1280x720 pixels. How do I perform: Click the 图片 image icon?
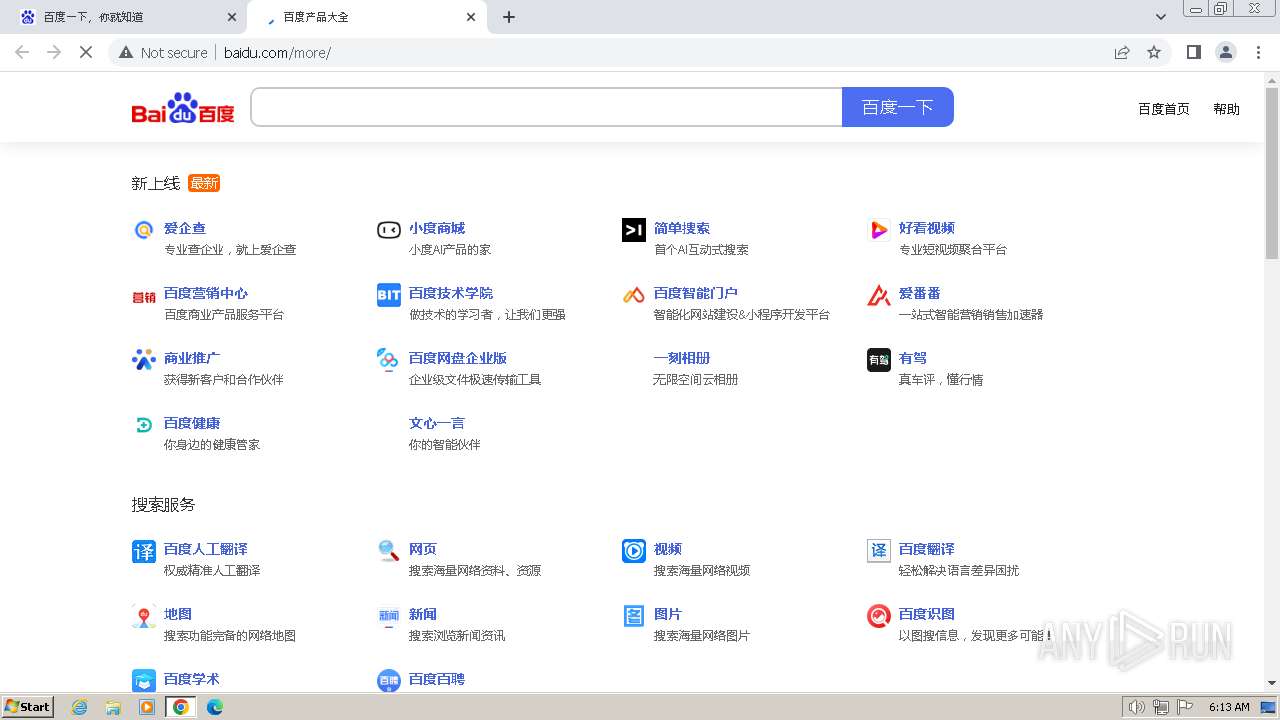pos(634,616)
